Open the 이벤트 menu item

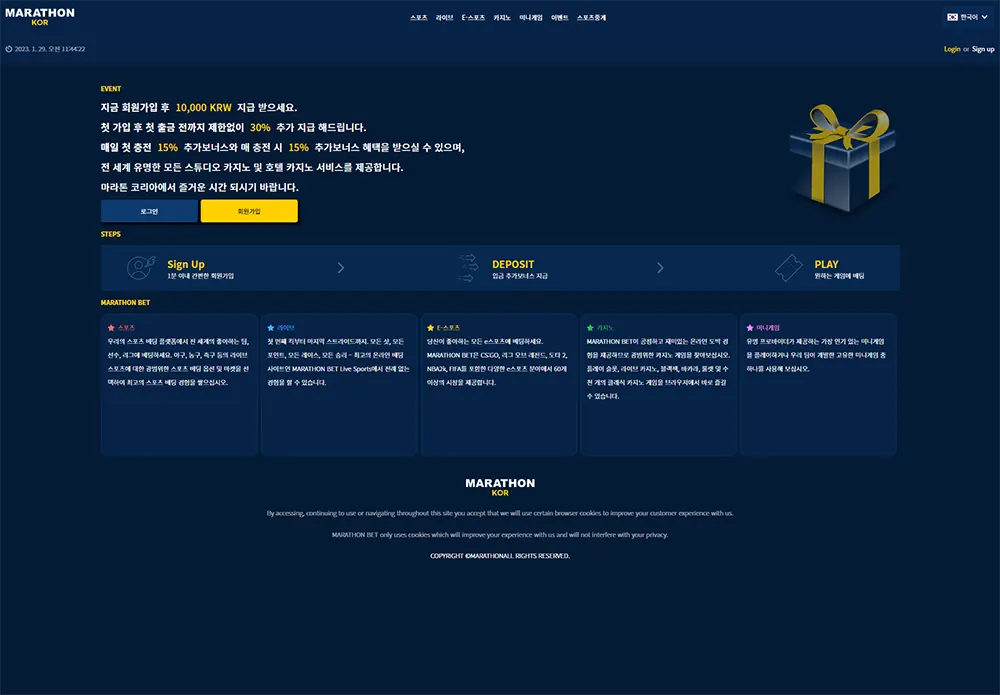[x=559, y=18]
